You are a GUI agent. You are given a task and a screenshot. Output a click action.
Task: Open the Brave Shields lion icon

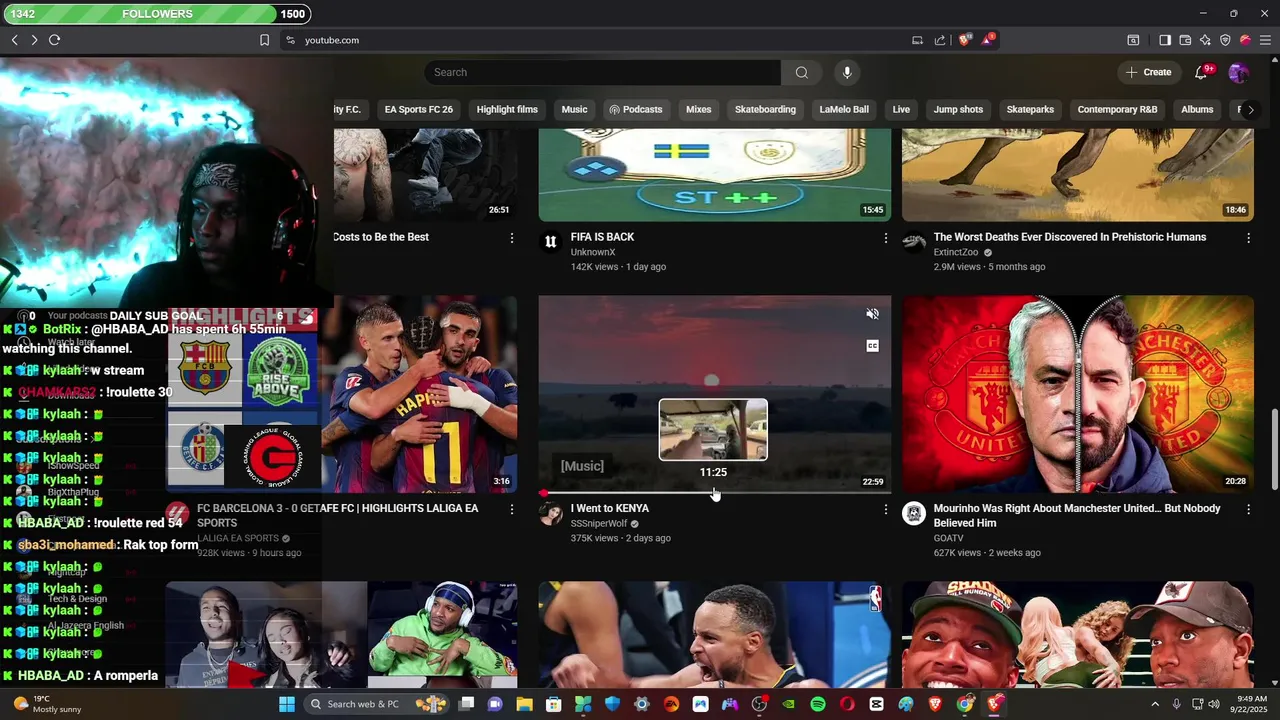click(964, 40)
